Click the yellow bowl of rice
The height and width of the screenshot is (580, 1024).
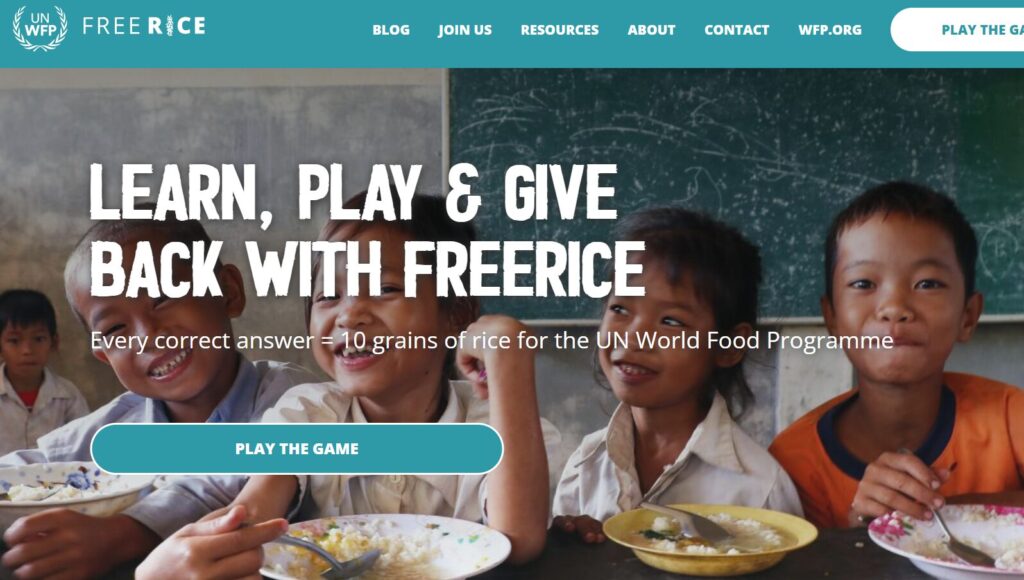click(x=710, y=538)
